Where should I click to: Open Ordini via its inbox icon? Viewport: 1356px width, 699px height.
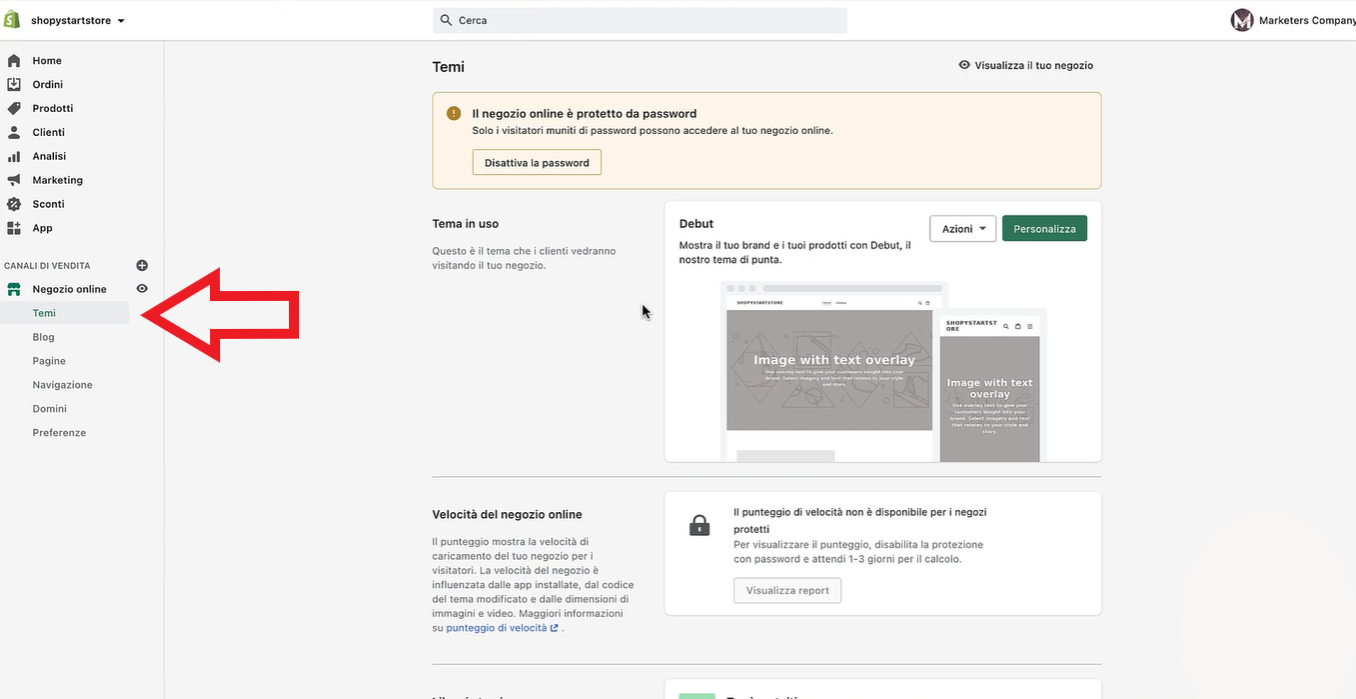14,85
